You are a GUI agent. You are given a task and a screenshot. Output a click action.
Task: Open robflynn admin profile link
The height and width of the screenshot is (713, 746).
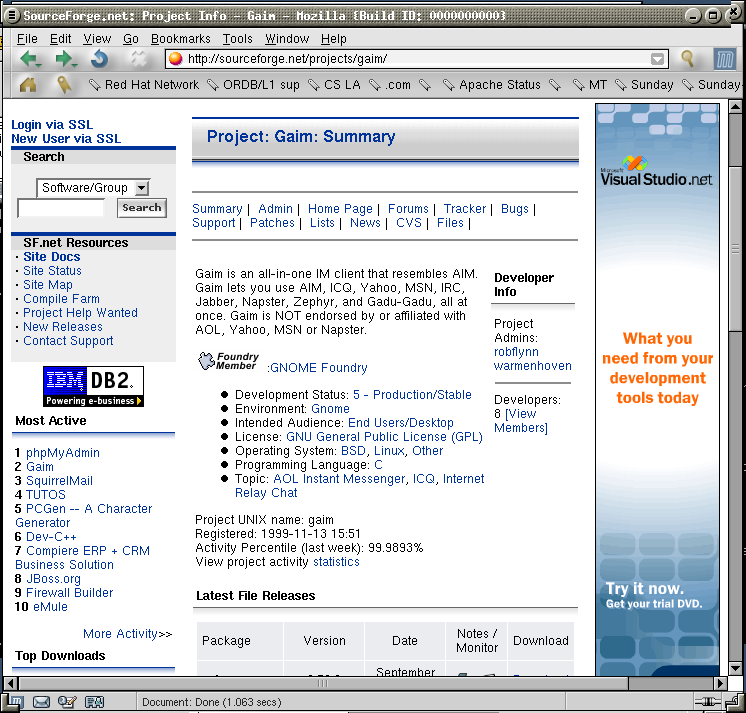pyautogui.click(x=516, y=352)
